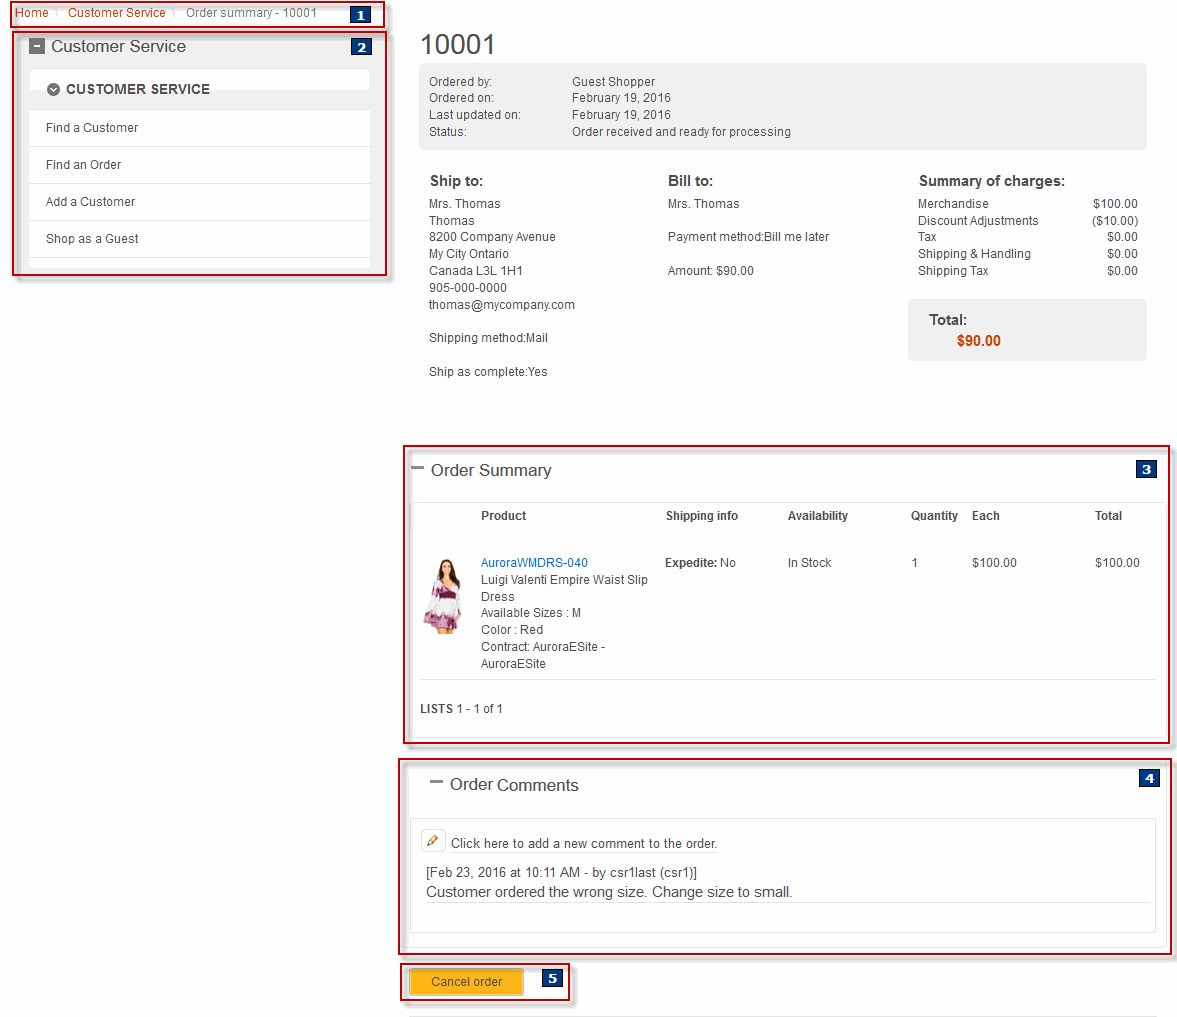Click the red $90.00 total amount
The height and width of the screenshot is (1017, 1177).
click(x=978, y=341)
